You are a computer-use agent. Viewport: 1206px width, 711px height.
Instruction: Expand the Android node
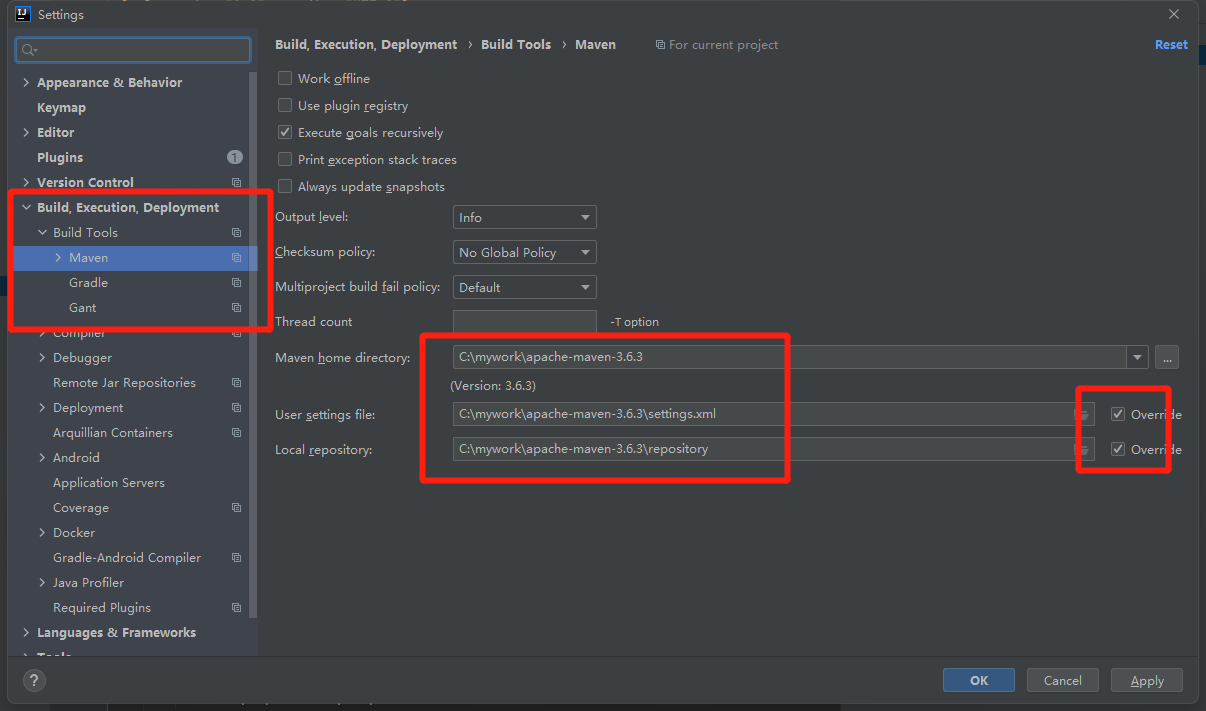42,457
